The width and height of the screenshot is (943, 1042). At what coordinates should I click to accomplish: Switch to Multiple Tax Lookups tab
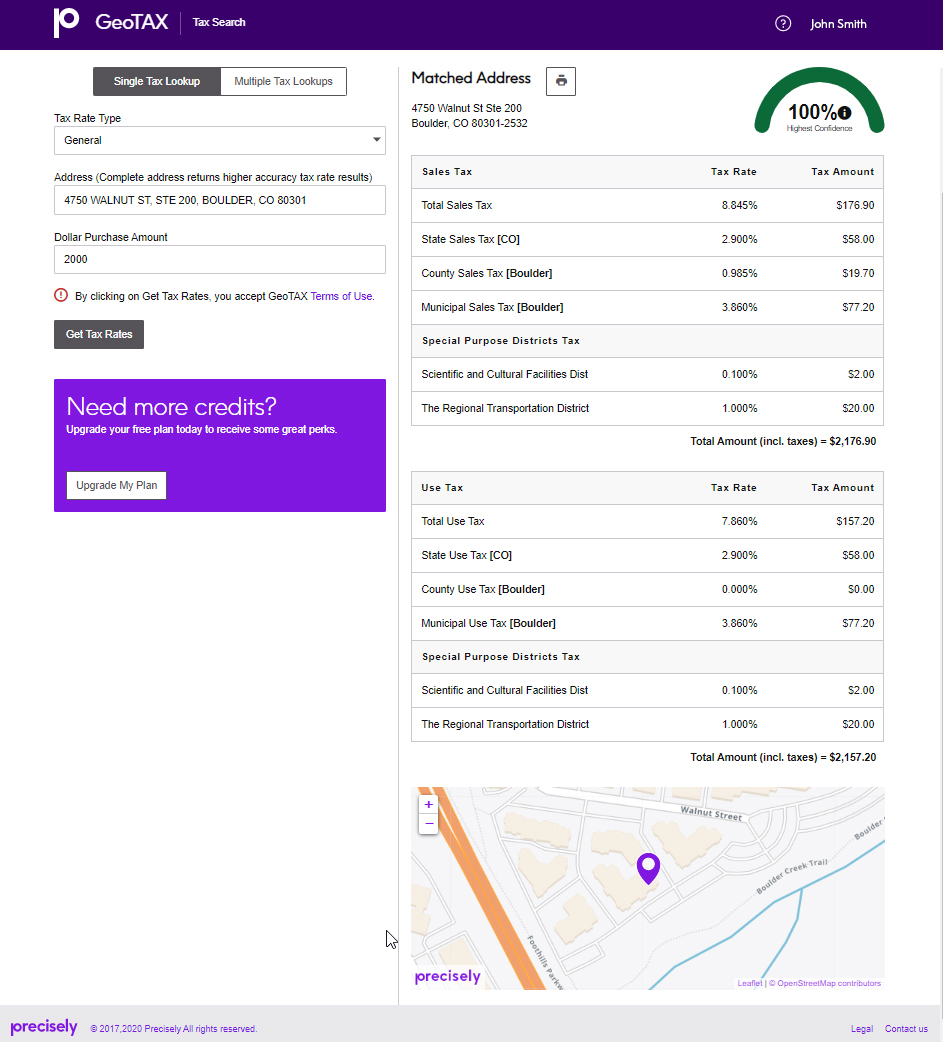tap(283, 81)
